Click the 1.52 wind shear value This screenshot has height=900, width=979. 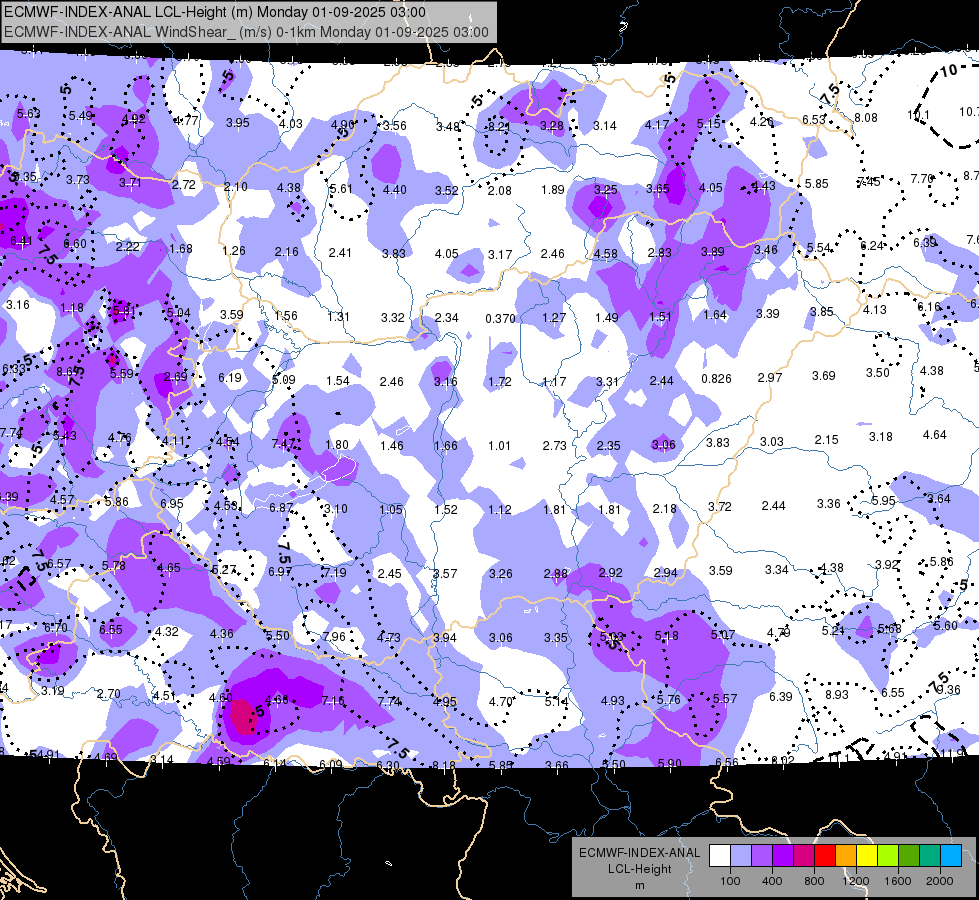[446, 510]
